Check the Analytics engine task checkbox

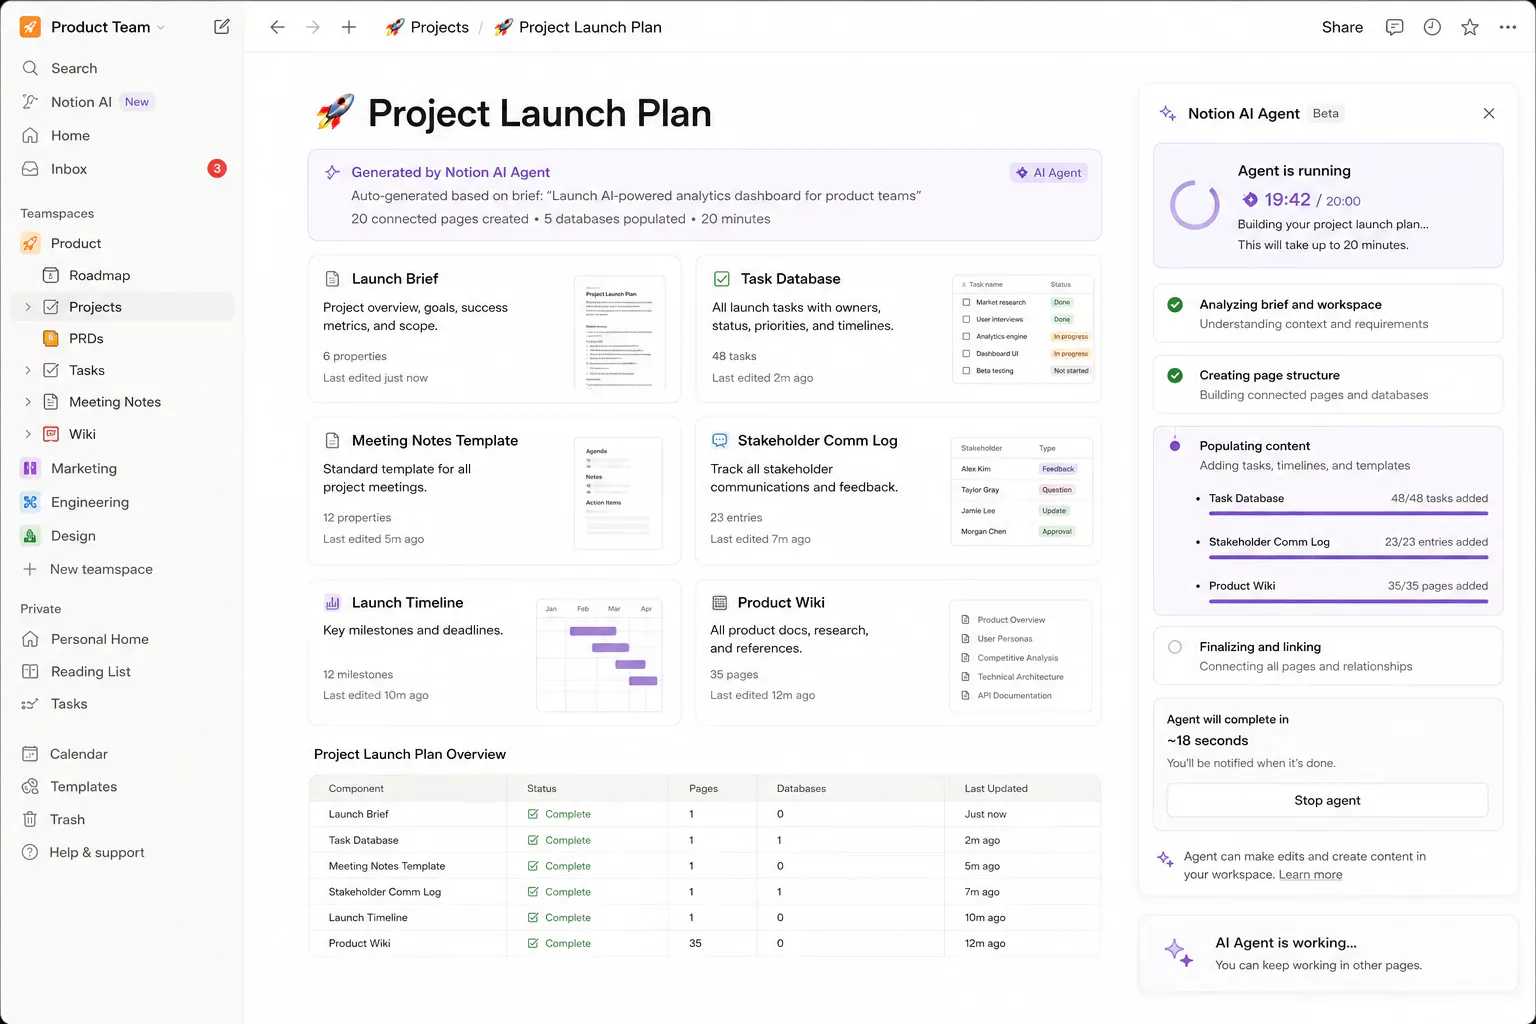click(966, 336)
